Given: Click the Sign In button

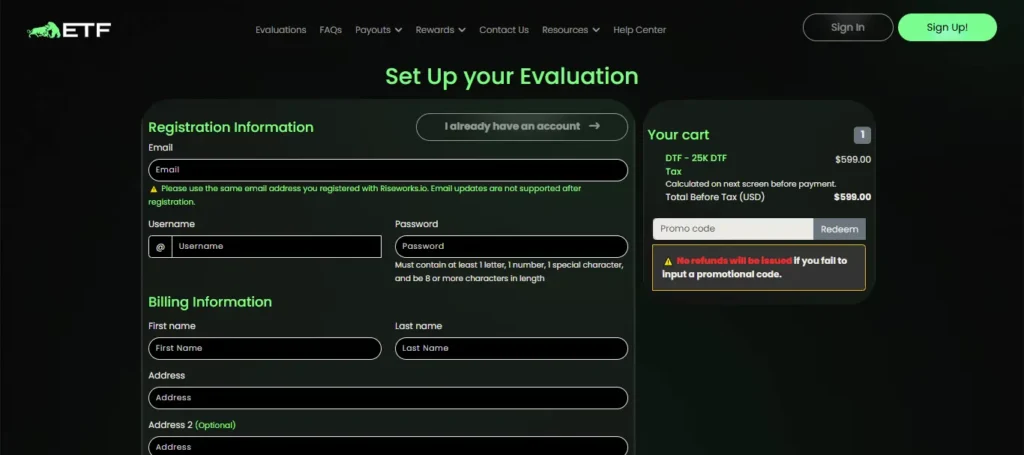Looking at the screenshot, I should (848, 27).
